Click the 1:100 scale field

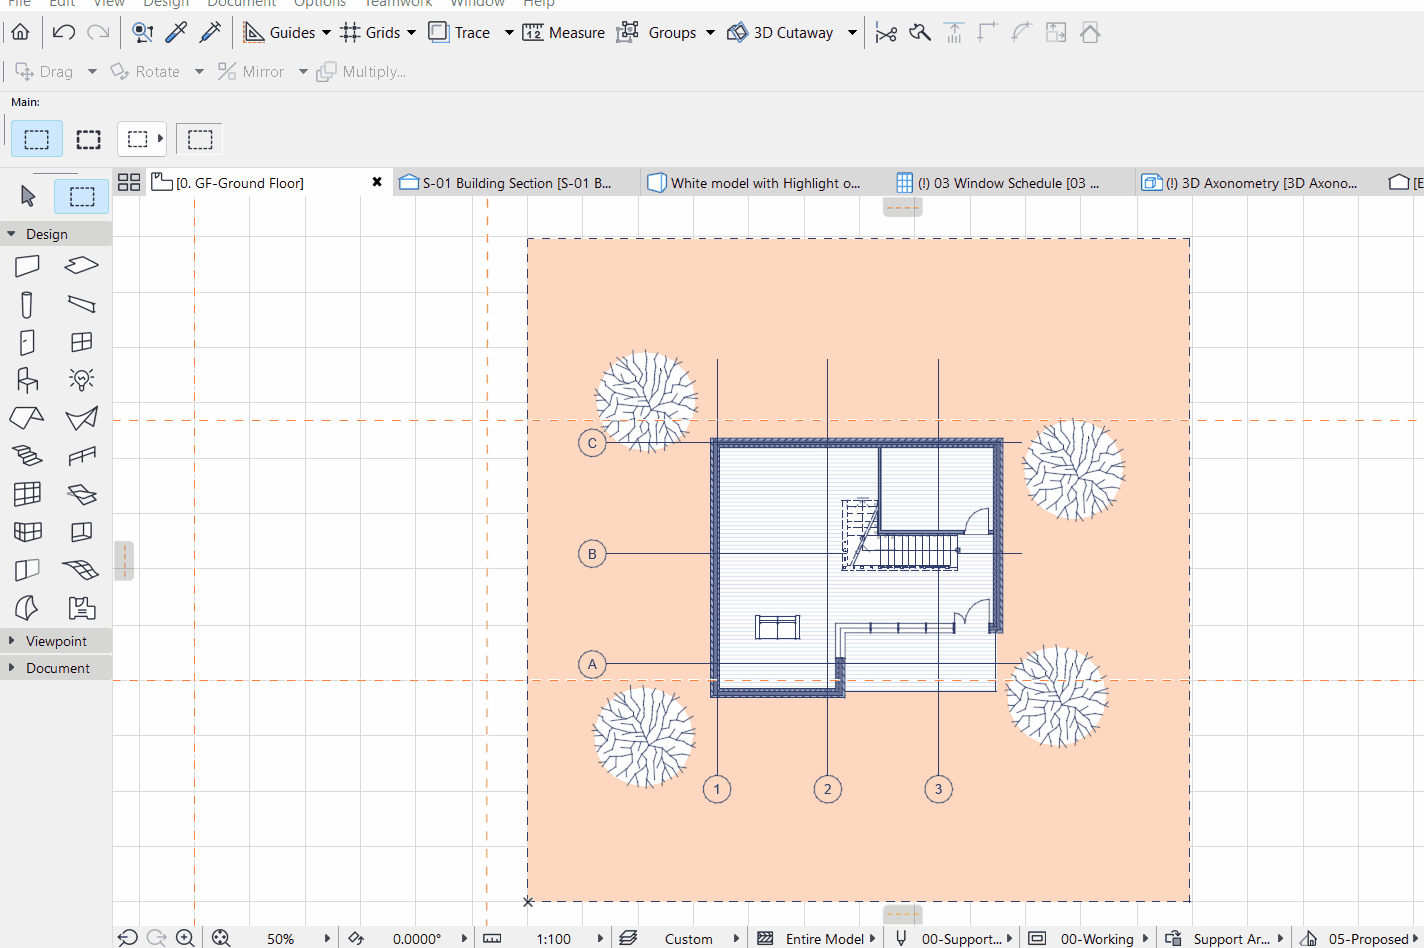554,939
